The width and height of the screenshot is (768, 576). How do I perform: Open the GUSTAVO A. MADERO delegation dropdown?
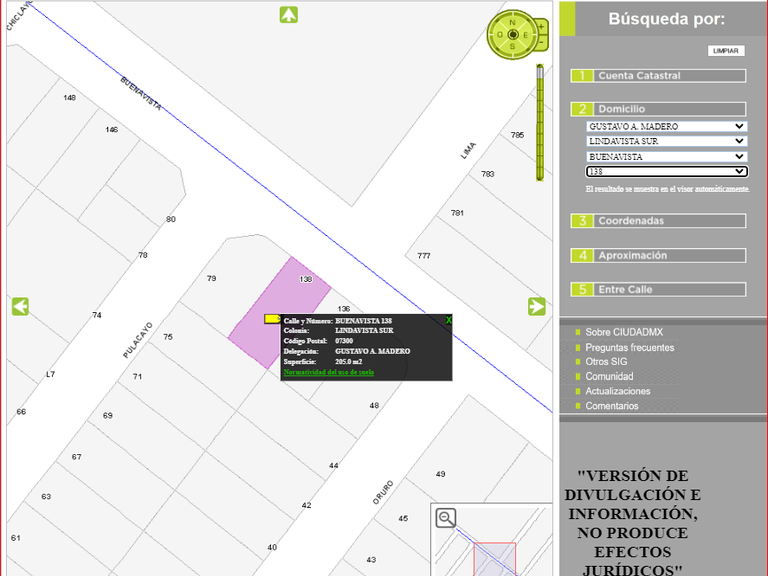point(666,126)
